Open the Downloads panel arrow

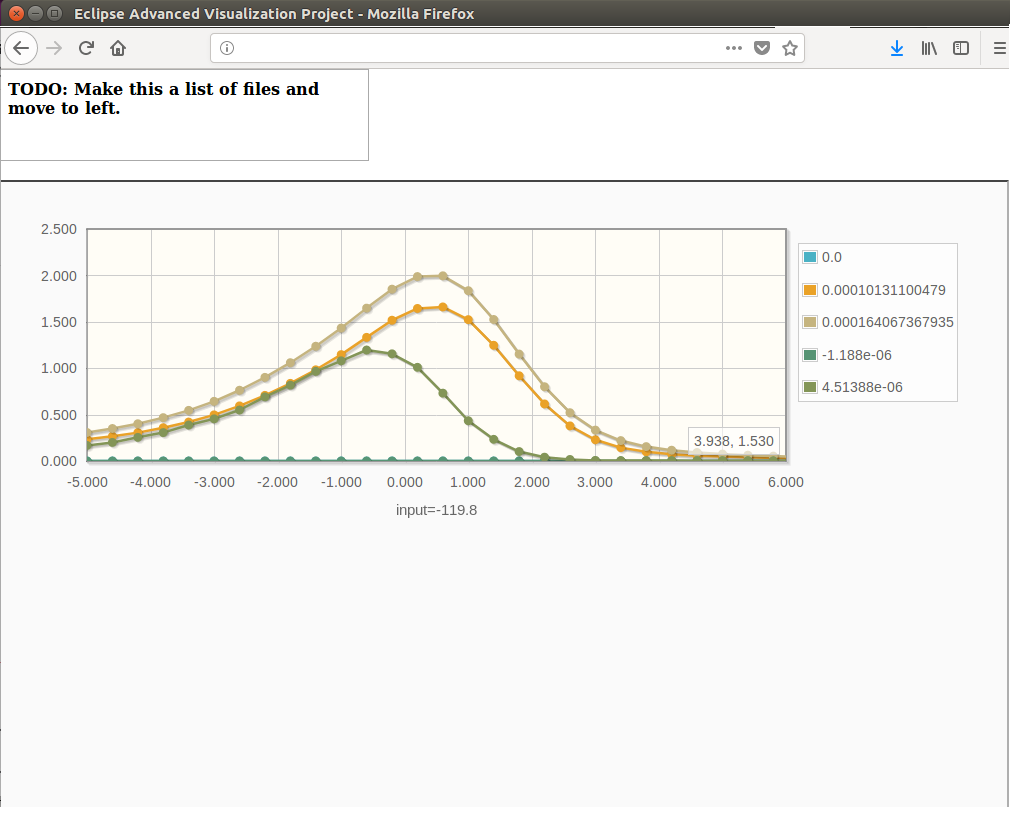tap(897, 48)
